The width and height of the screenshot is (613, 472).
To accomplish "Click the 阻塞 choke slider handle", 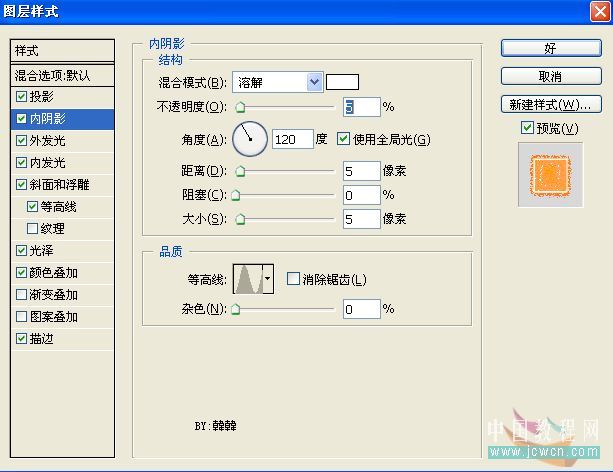I will (x=235, y=195).
